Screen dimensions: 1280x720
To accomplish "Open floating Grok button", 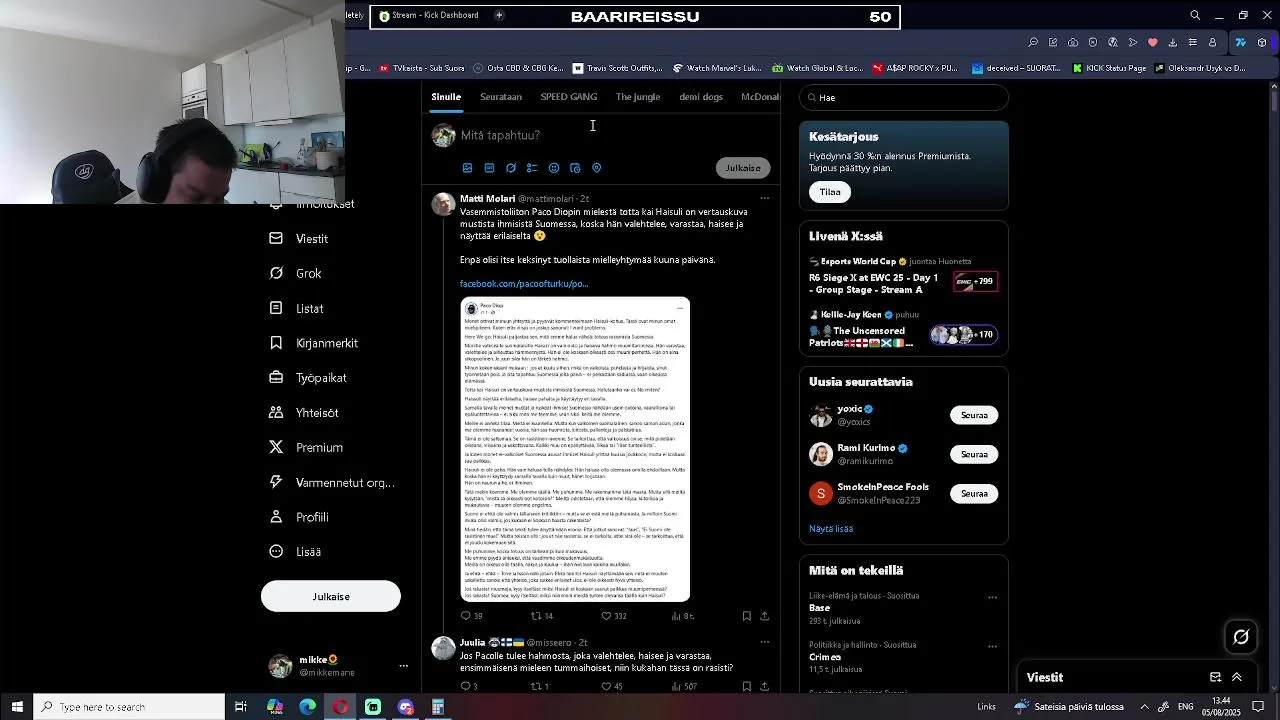I will pyautogui.click(x=1241, y=636).
